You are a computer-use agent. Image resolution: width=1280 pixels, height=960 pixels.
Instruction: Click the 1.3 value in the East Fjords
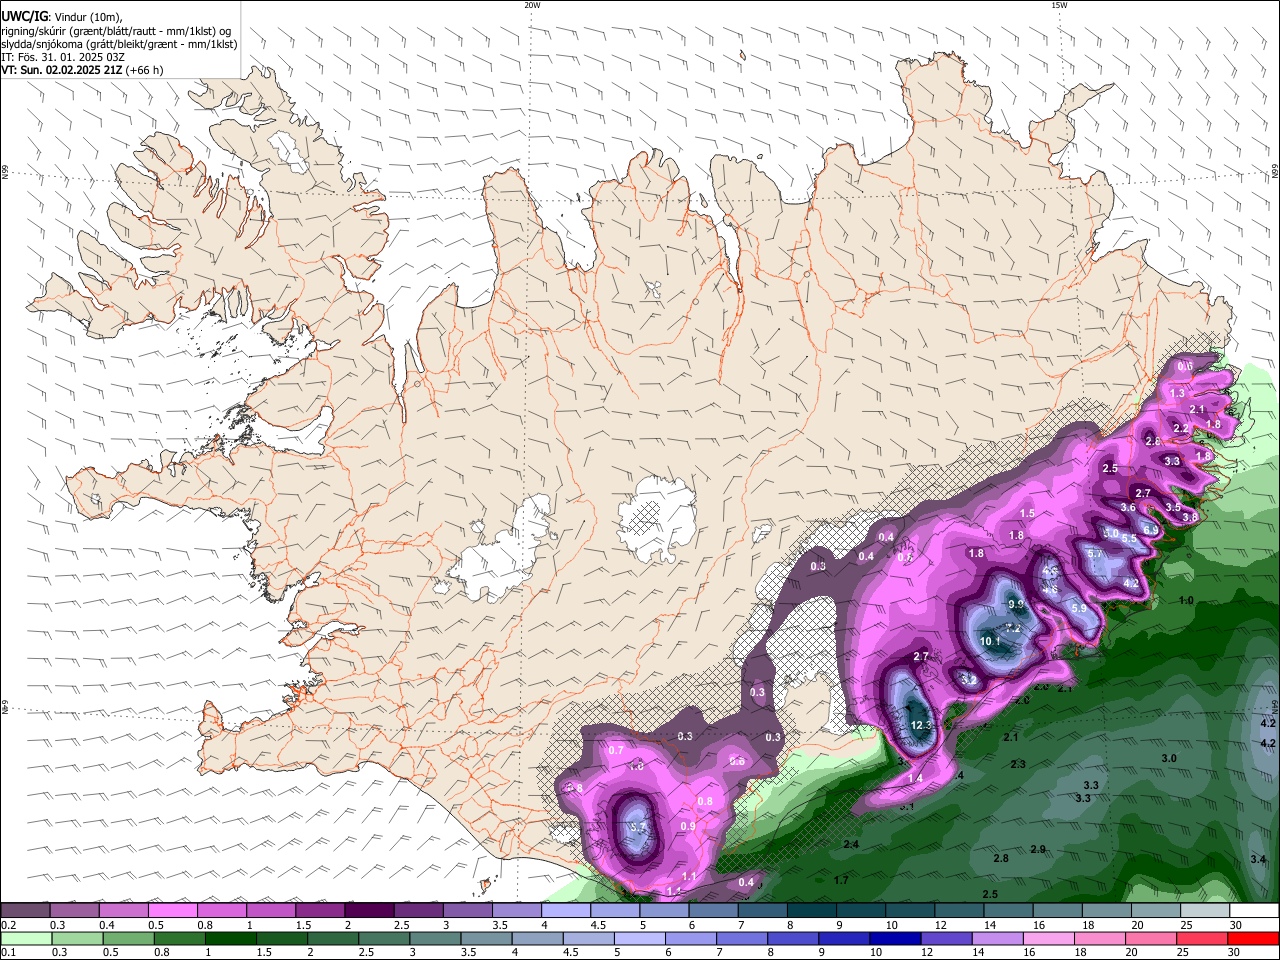(x=1178, y=394)
